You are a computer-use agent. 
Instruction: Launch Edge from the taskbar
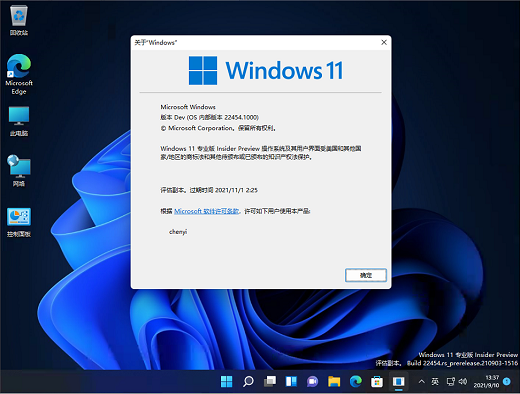[x=355, y=381]
